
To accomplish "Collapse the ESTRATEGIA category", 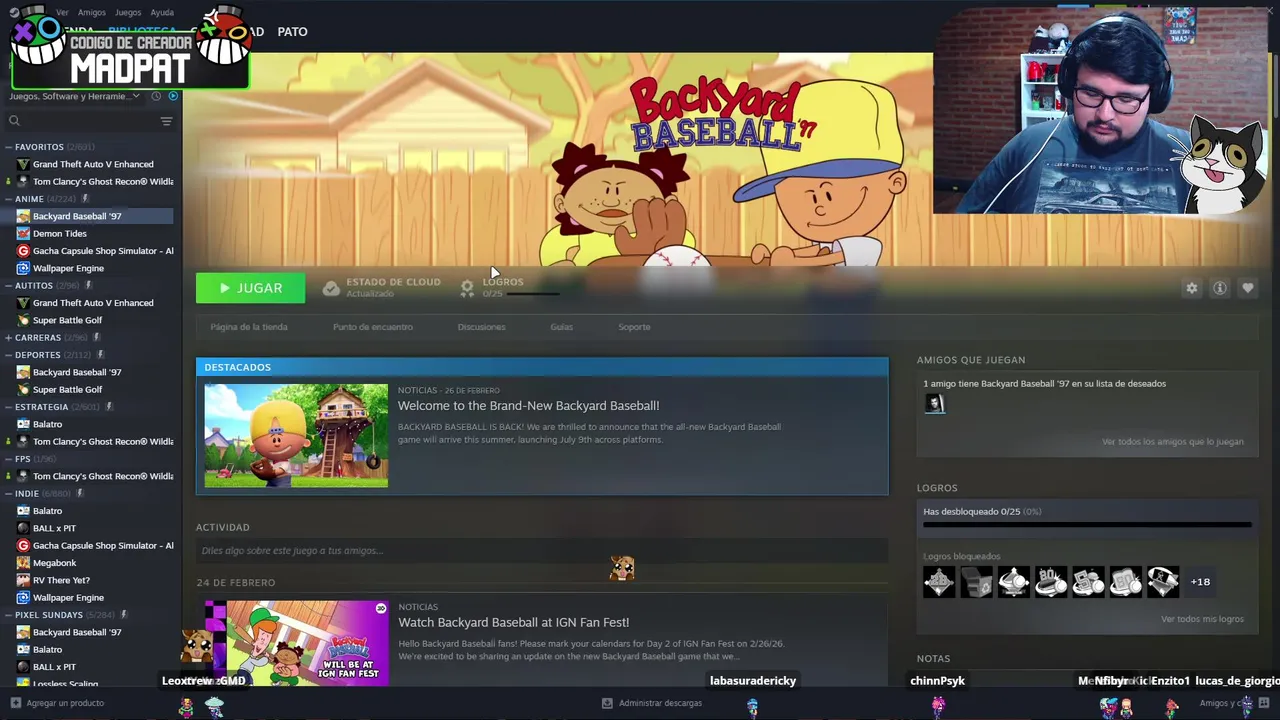I will coord(9,407).
